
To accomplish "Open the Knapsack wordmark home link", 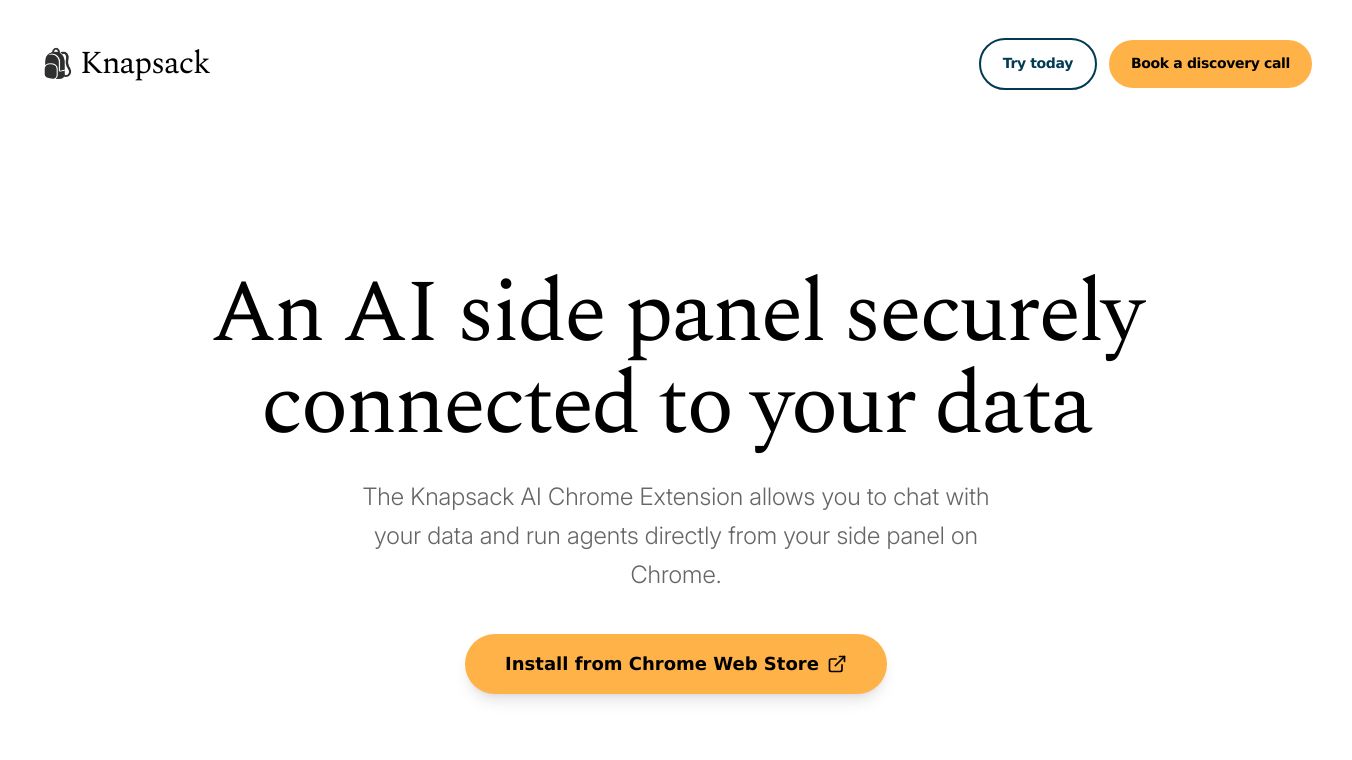I will point(145,64).
